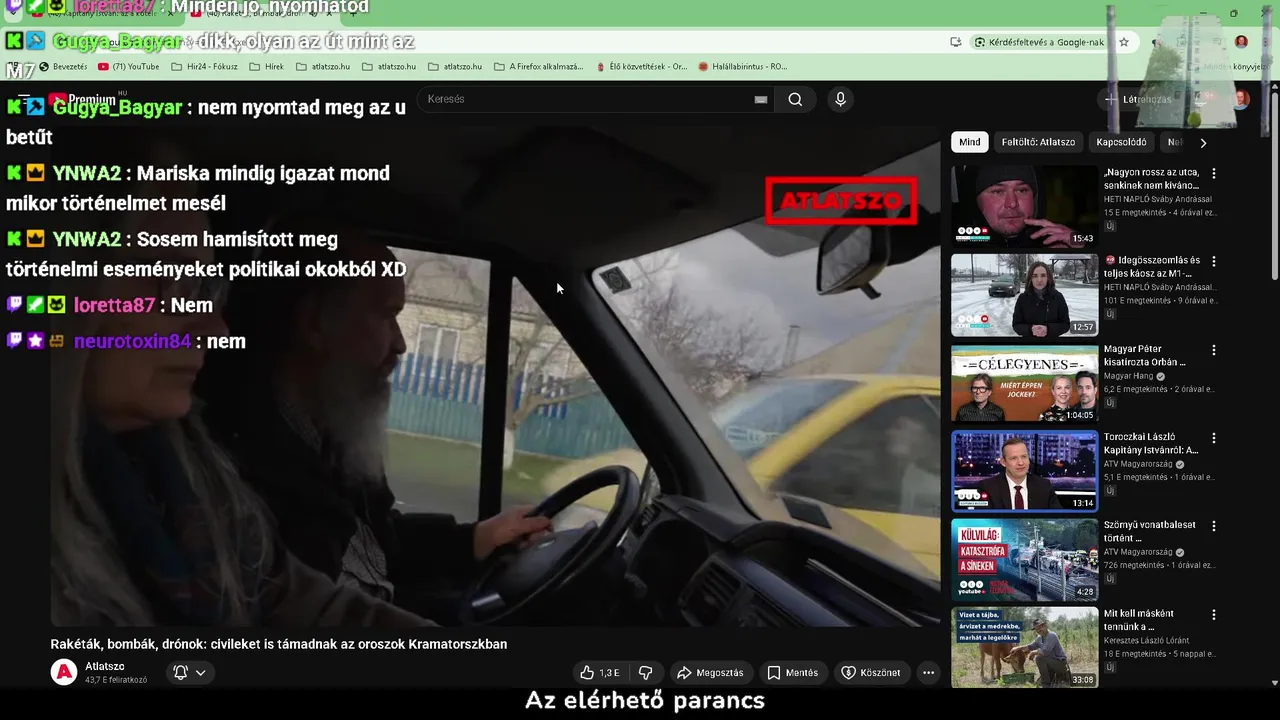The width and height of the screenshot is (1280, 720).
Task: Open the Szörnyű vonatbaleset történt title
Action: (1150, 531)
